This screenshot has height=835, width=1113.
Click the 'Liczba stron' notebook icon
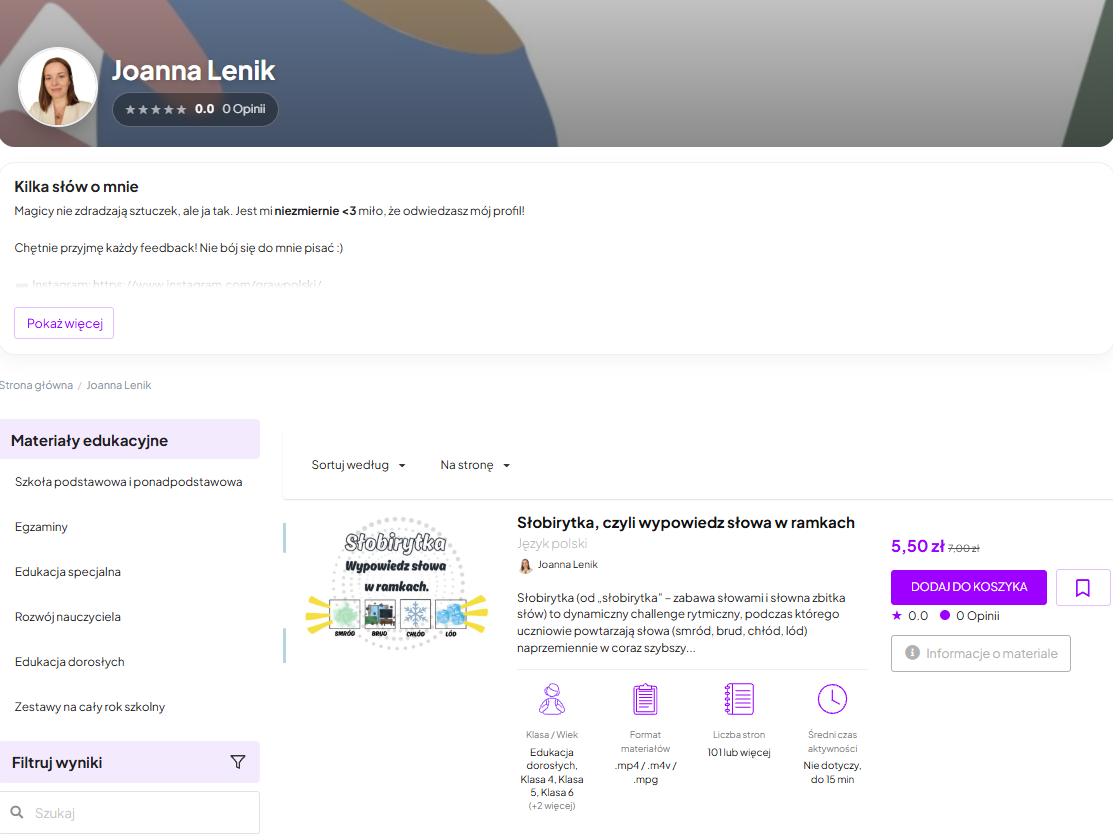coord(739,699)
